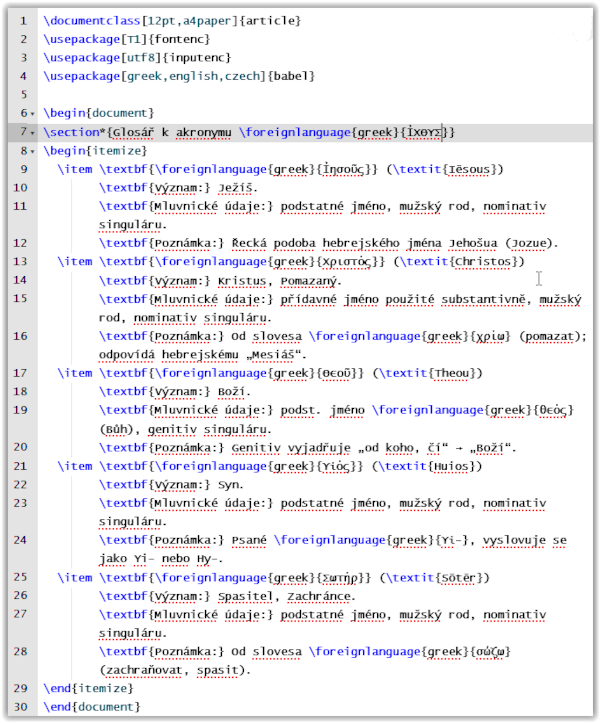600x723 pixels.
Task: Click line number 13 in the gutter
Action: (x=20, y=262)
